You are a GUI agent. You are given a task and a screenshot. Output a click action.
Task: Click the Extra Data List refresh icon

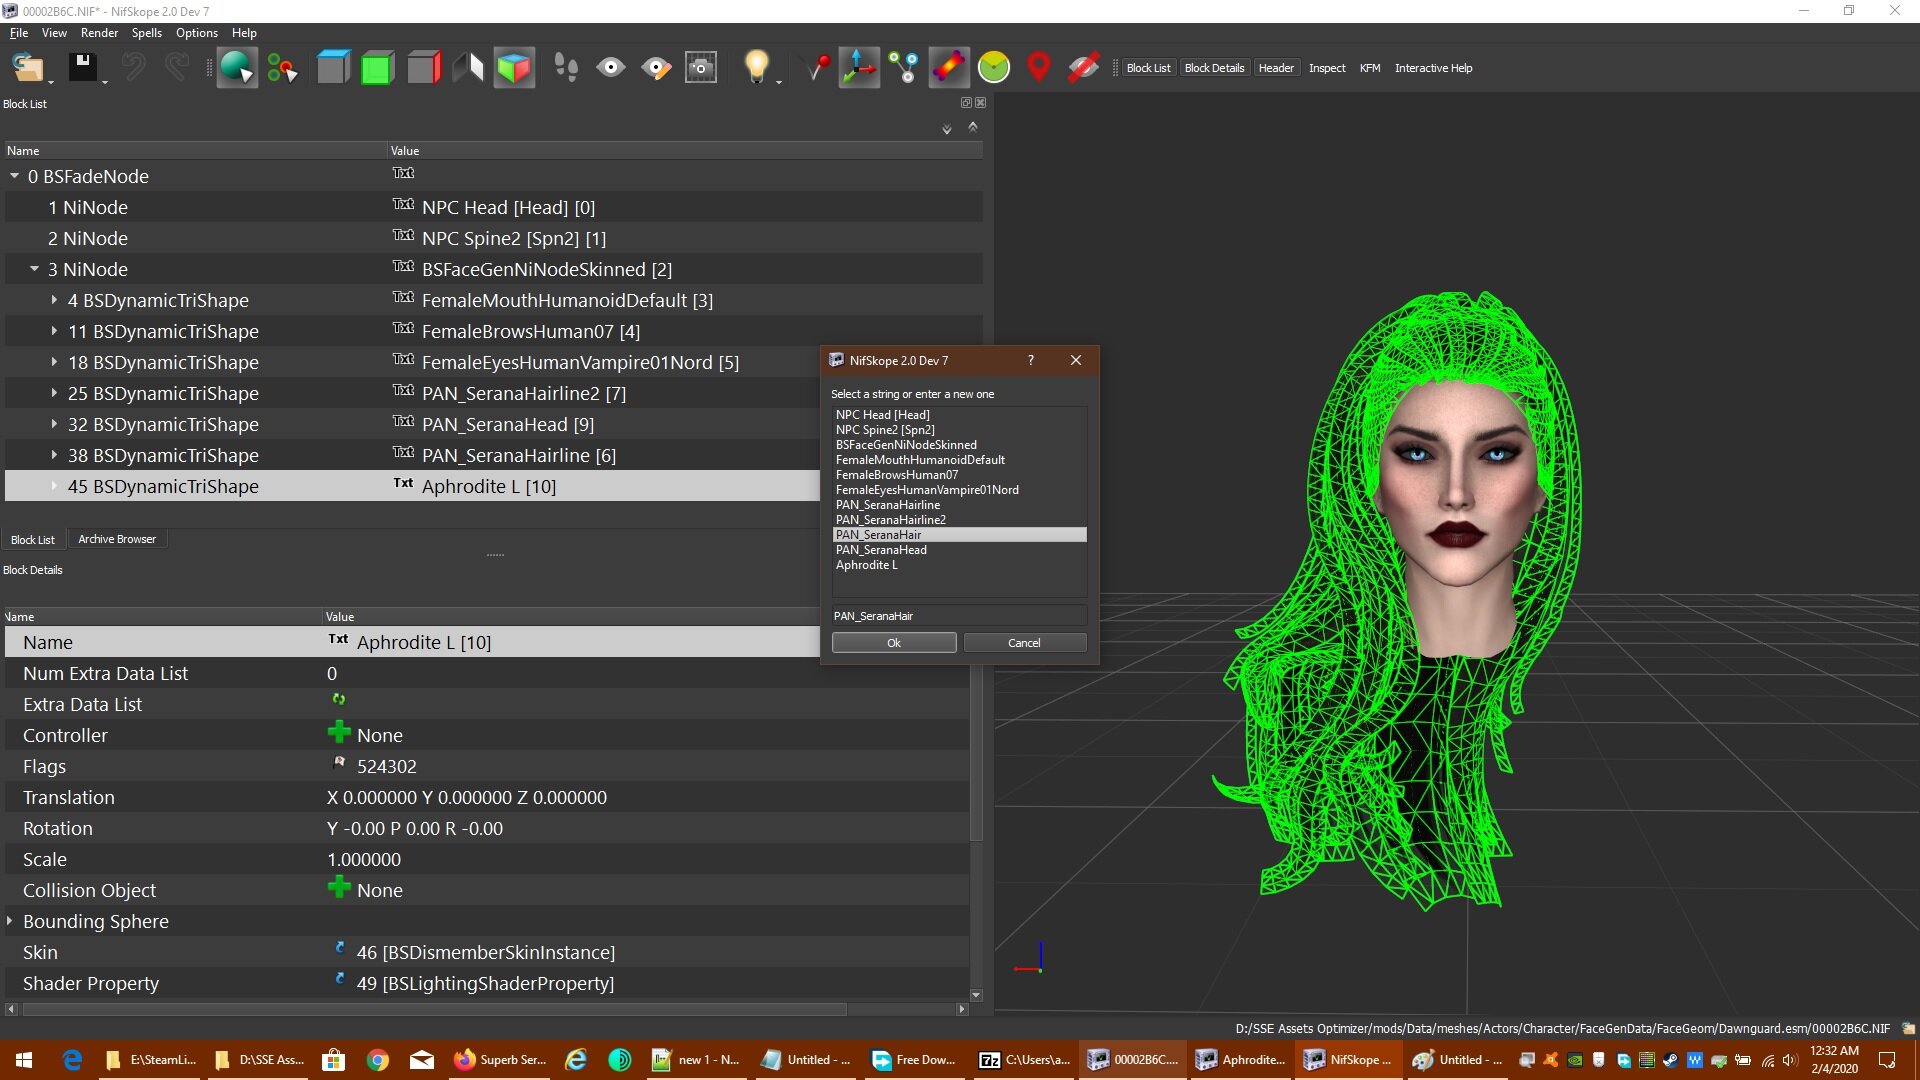point(339,700)
